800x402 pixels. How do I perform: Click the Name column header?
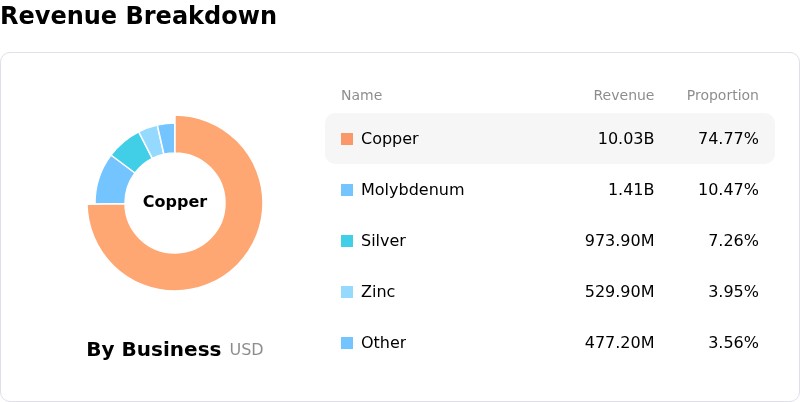point(361,95)
